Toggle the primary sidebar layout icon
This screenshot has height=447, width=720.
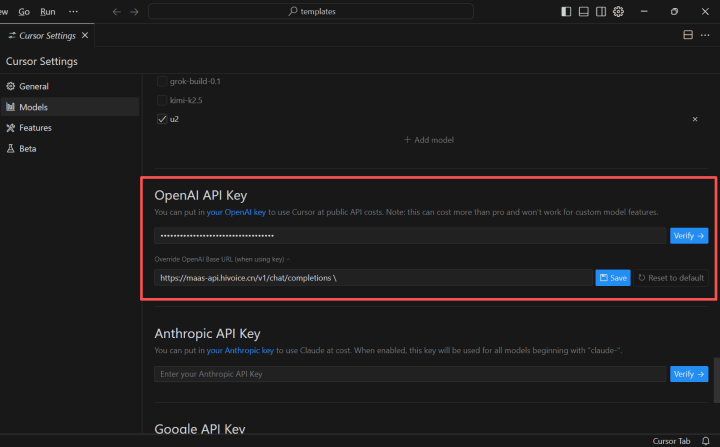click(566, 11)
